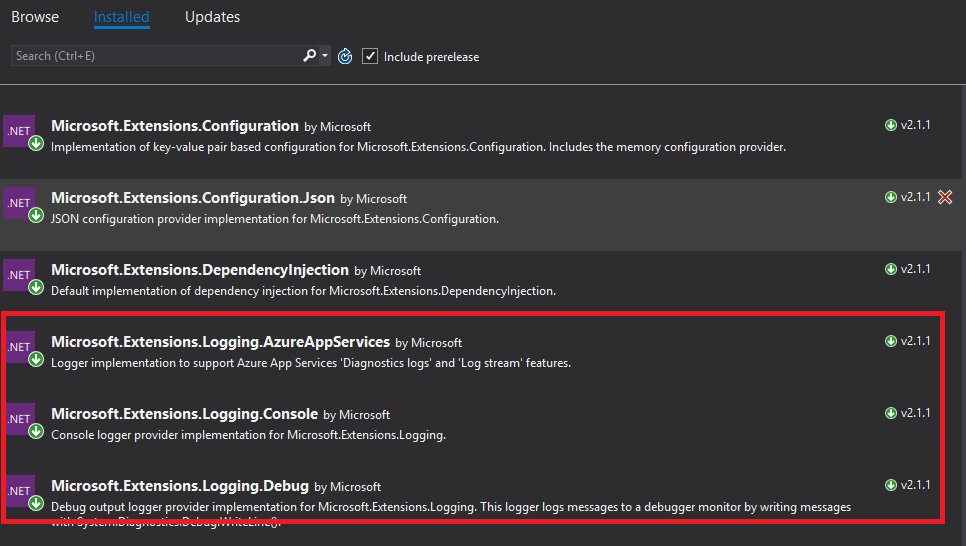Toggle the Include prerelease checkbox
This screenshot has width=966, height=546.
(370, 56)
